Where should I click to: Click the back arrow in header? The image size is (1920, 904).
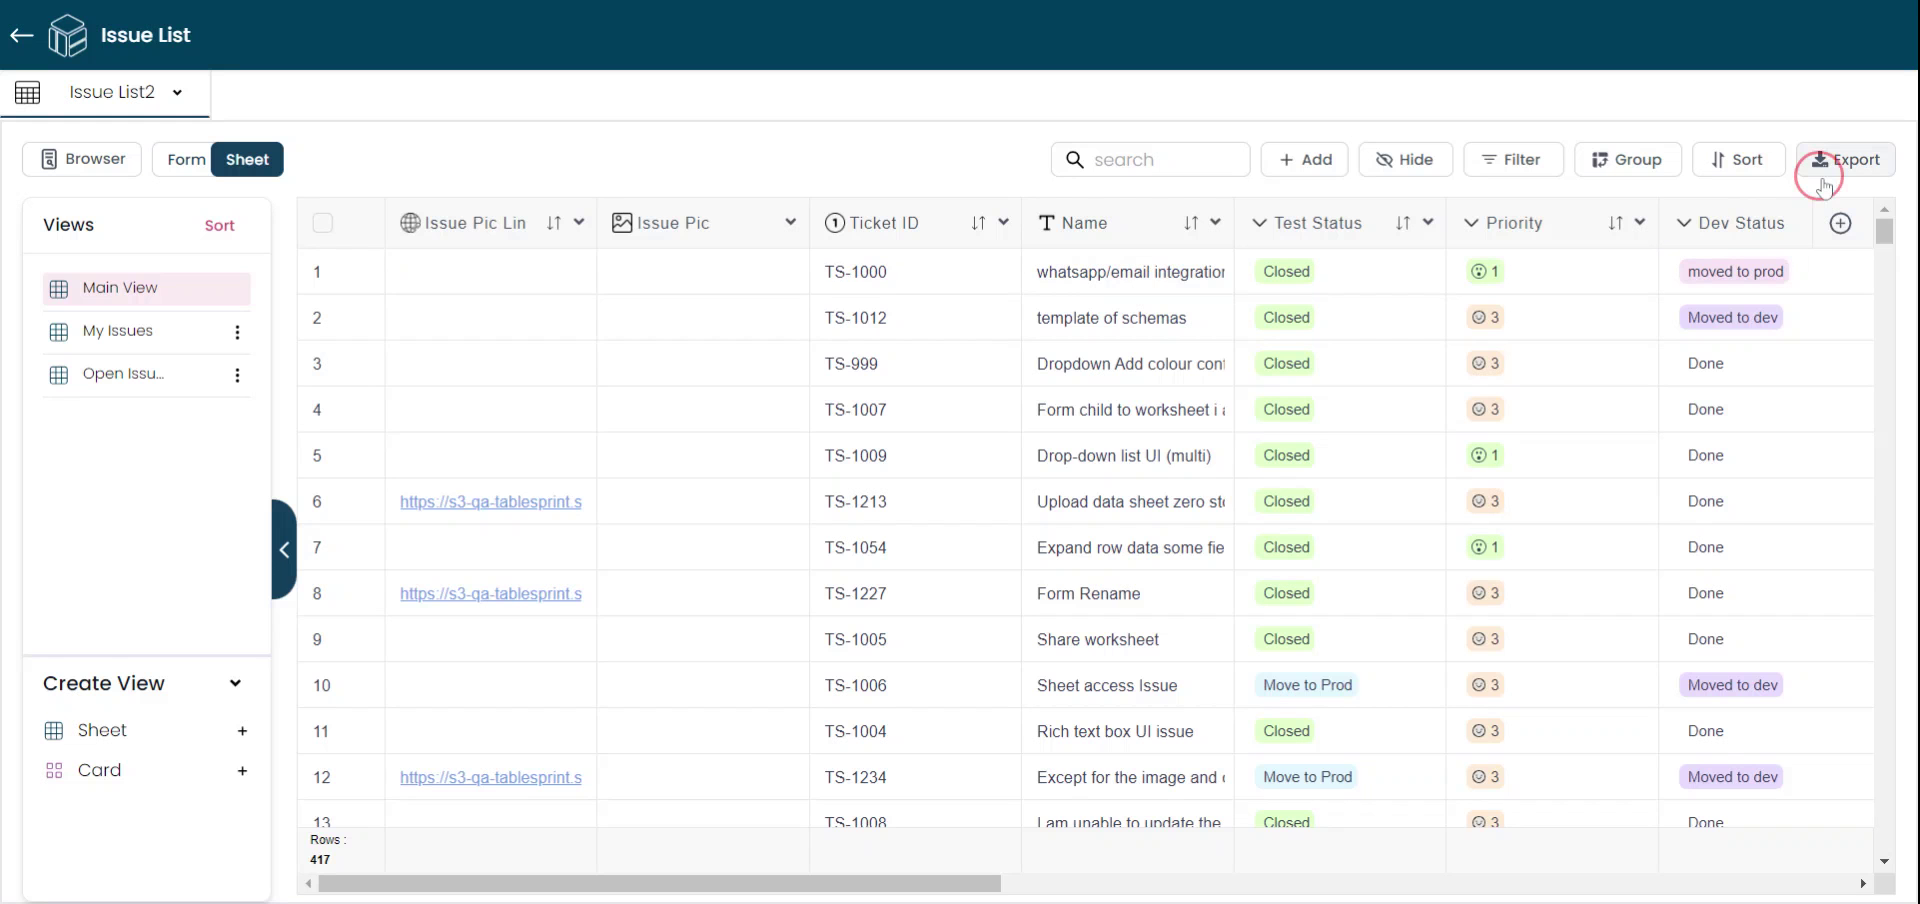pos(22,36)
